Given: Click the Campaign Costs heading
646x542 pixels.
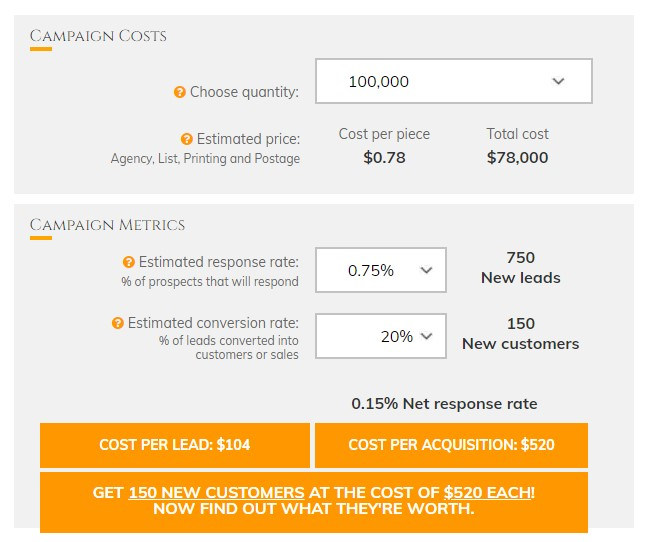Looking at the screenshot, I should click(x=98, y=36).
